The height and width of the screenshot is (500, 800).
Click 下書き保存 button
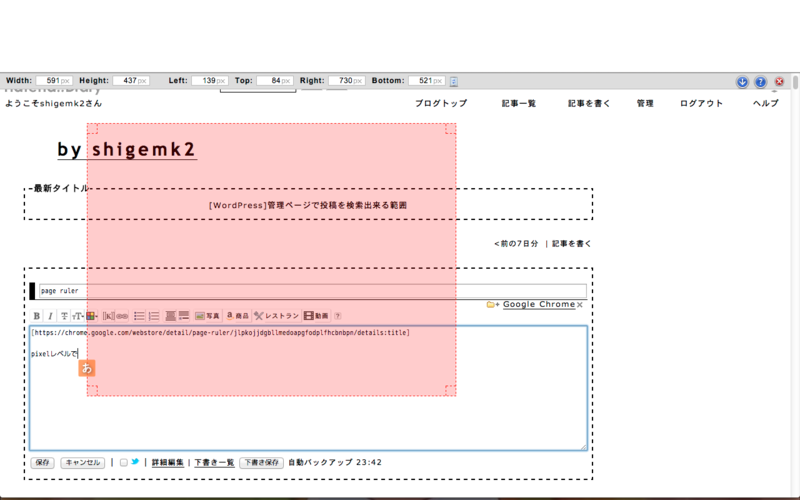pos(261,463)
